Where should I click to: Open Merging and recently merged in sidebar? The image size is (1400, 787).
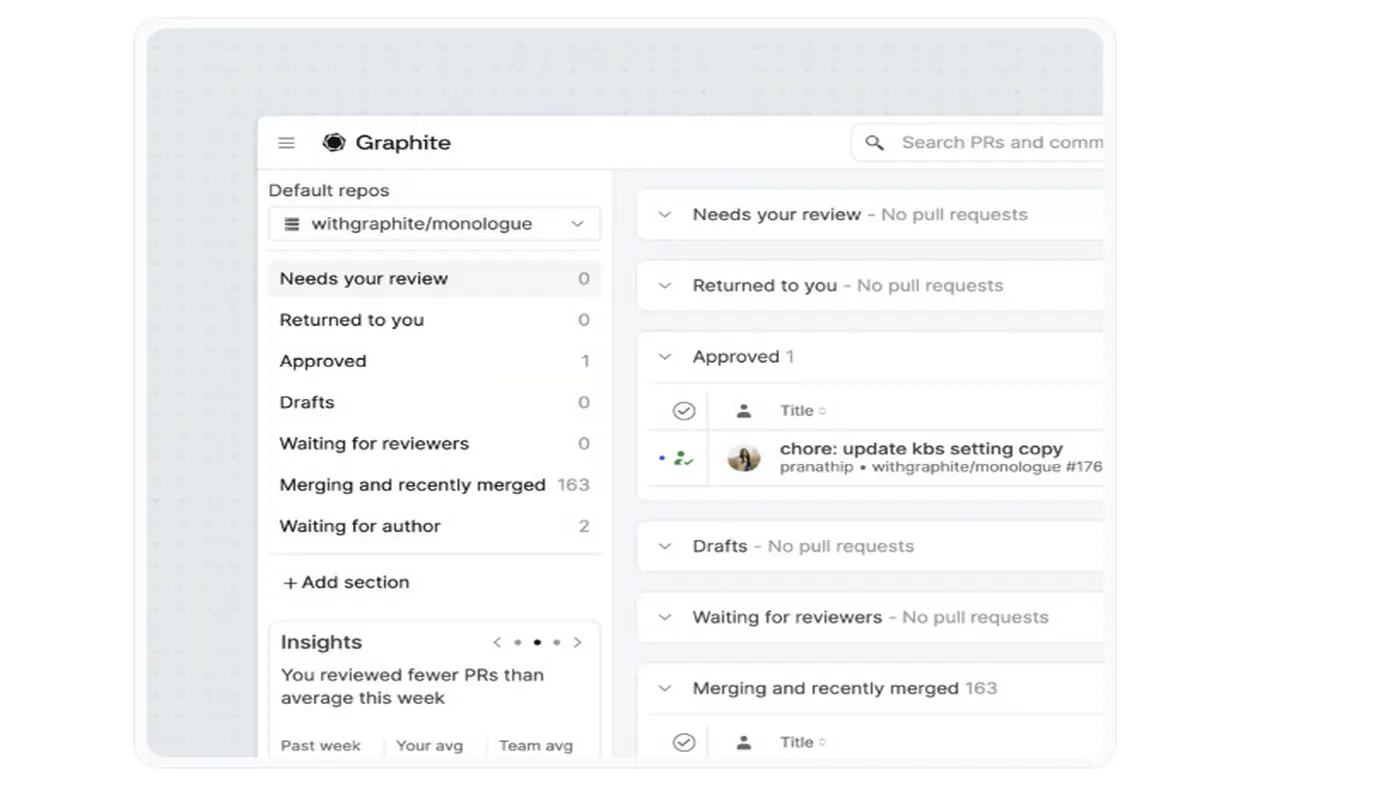[x=434, y=485]
